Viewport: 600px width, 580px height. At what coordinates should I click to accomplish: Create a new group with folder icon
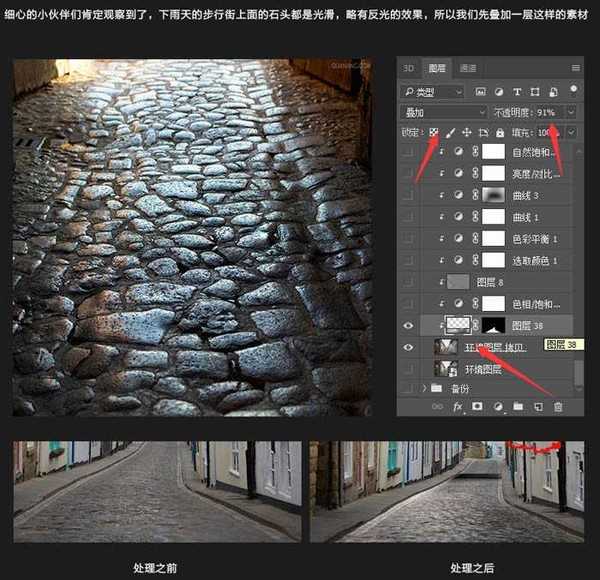click(x=518, y=407)
